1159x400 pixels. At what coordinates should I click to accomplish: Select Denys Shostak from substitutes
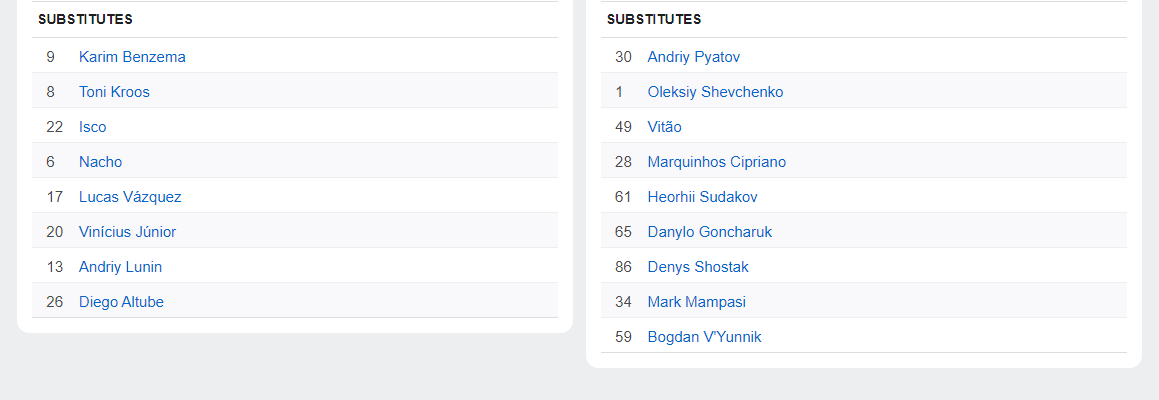(697, 267)
